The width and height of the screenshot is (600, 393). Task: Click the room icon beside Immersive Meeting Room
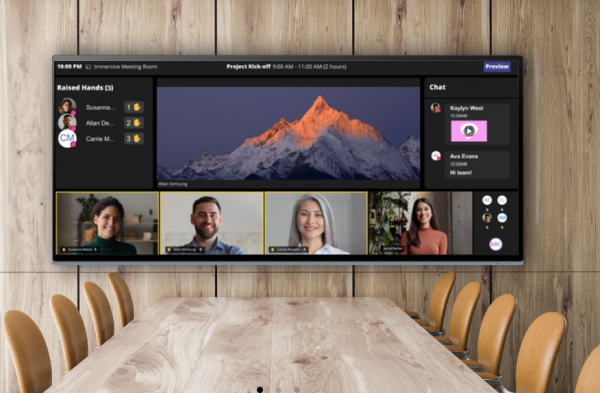(88, 67)
